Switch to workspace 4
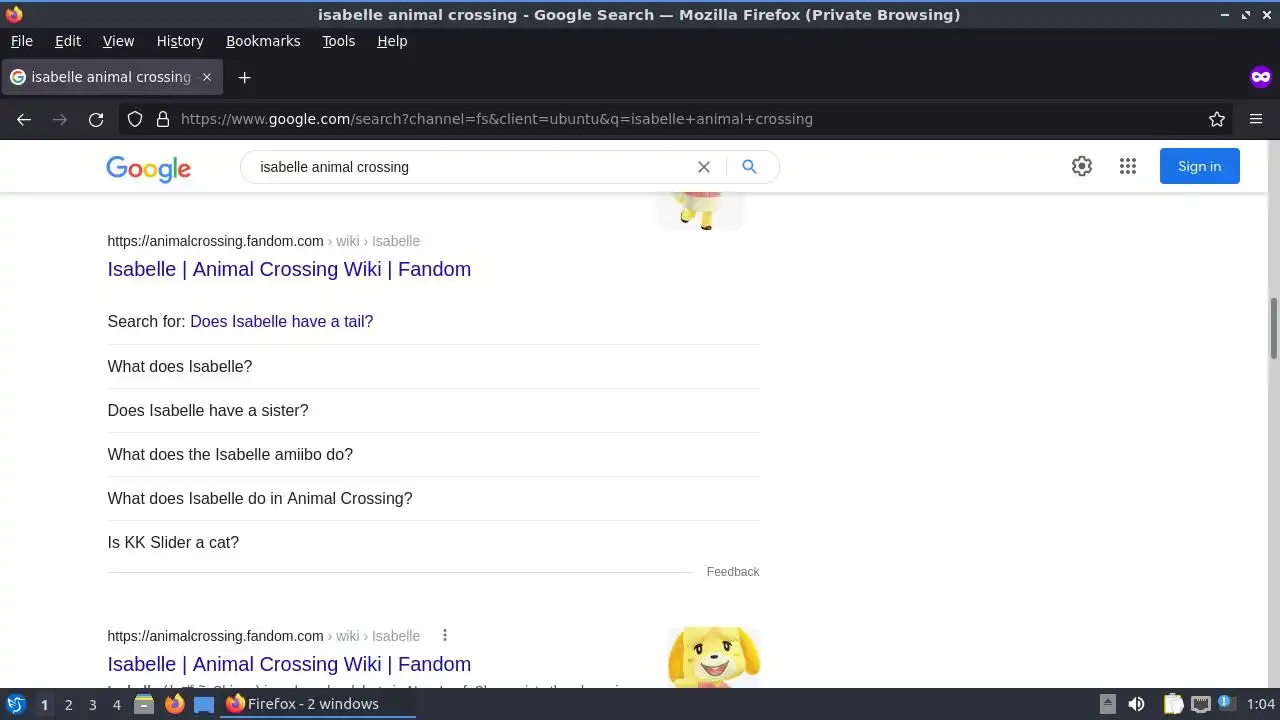1280x720 pixels. 117,704
